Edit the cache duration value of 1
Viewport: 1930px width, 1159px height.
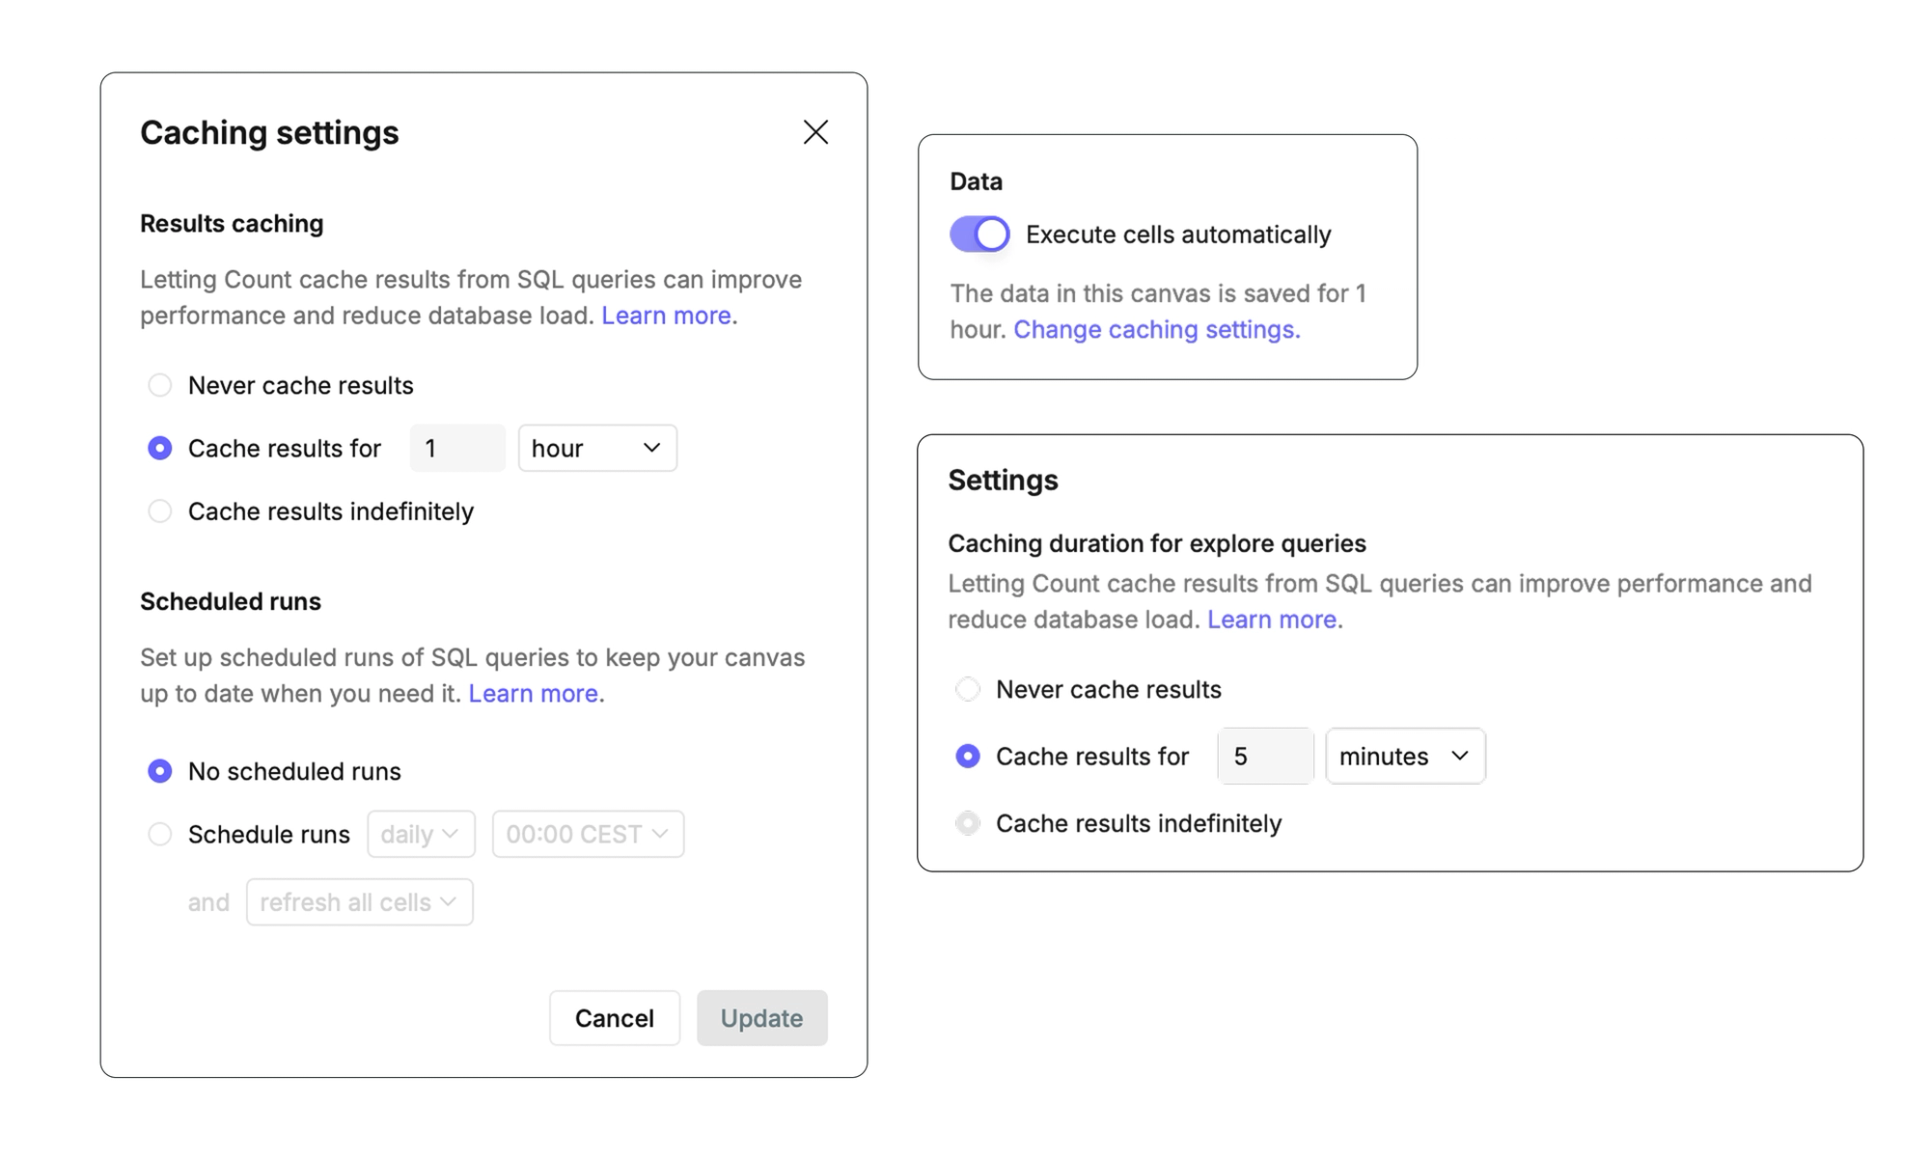[x=457, y=448]
